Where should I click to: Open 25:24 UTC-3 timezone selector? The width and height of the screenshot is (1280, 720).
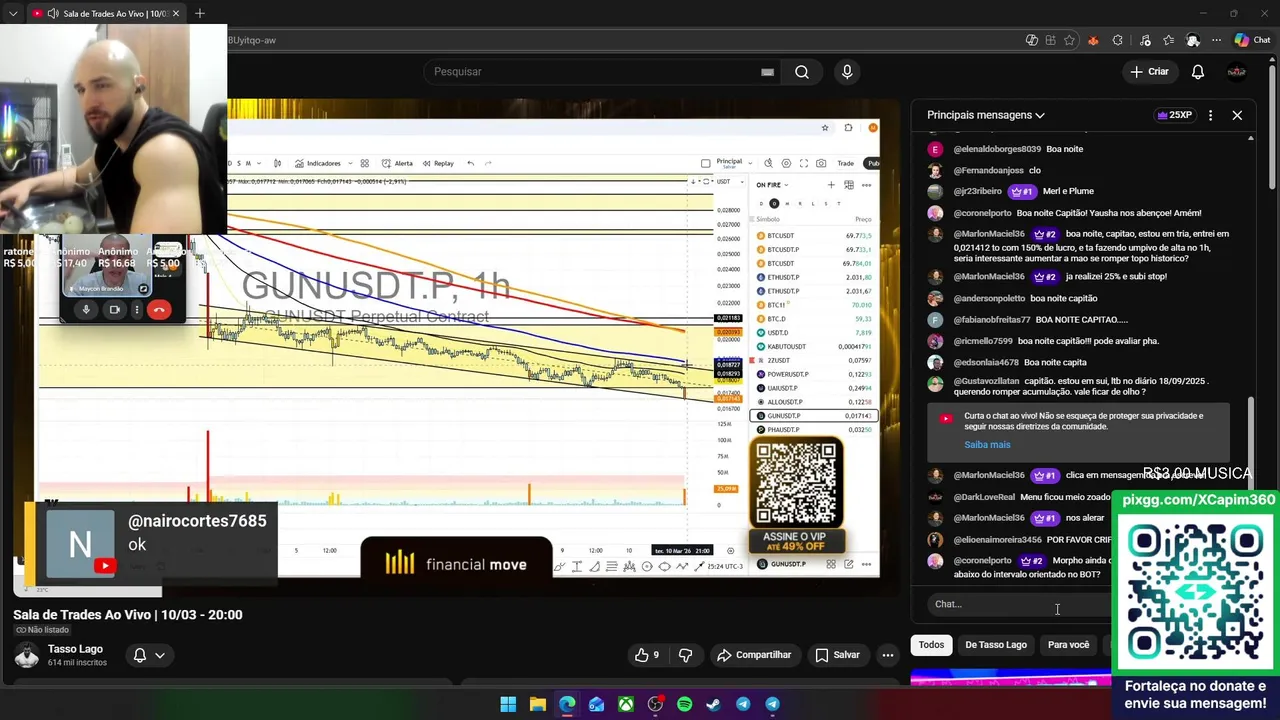(724, 566)
